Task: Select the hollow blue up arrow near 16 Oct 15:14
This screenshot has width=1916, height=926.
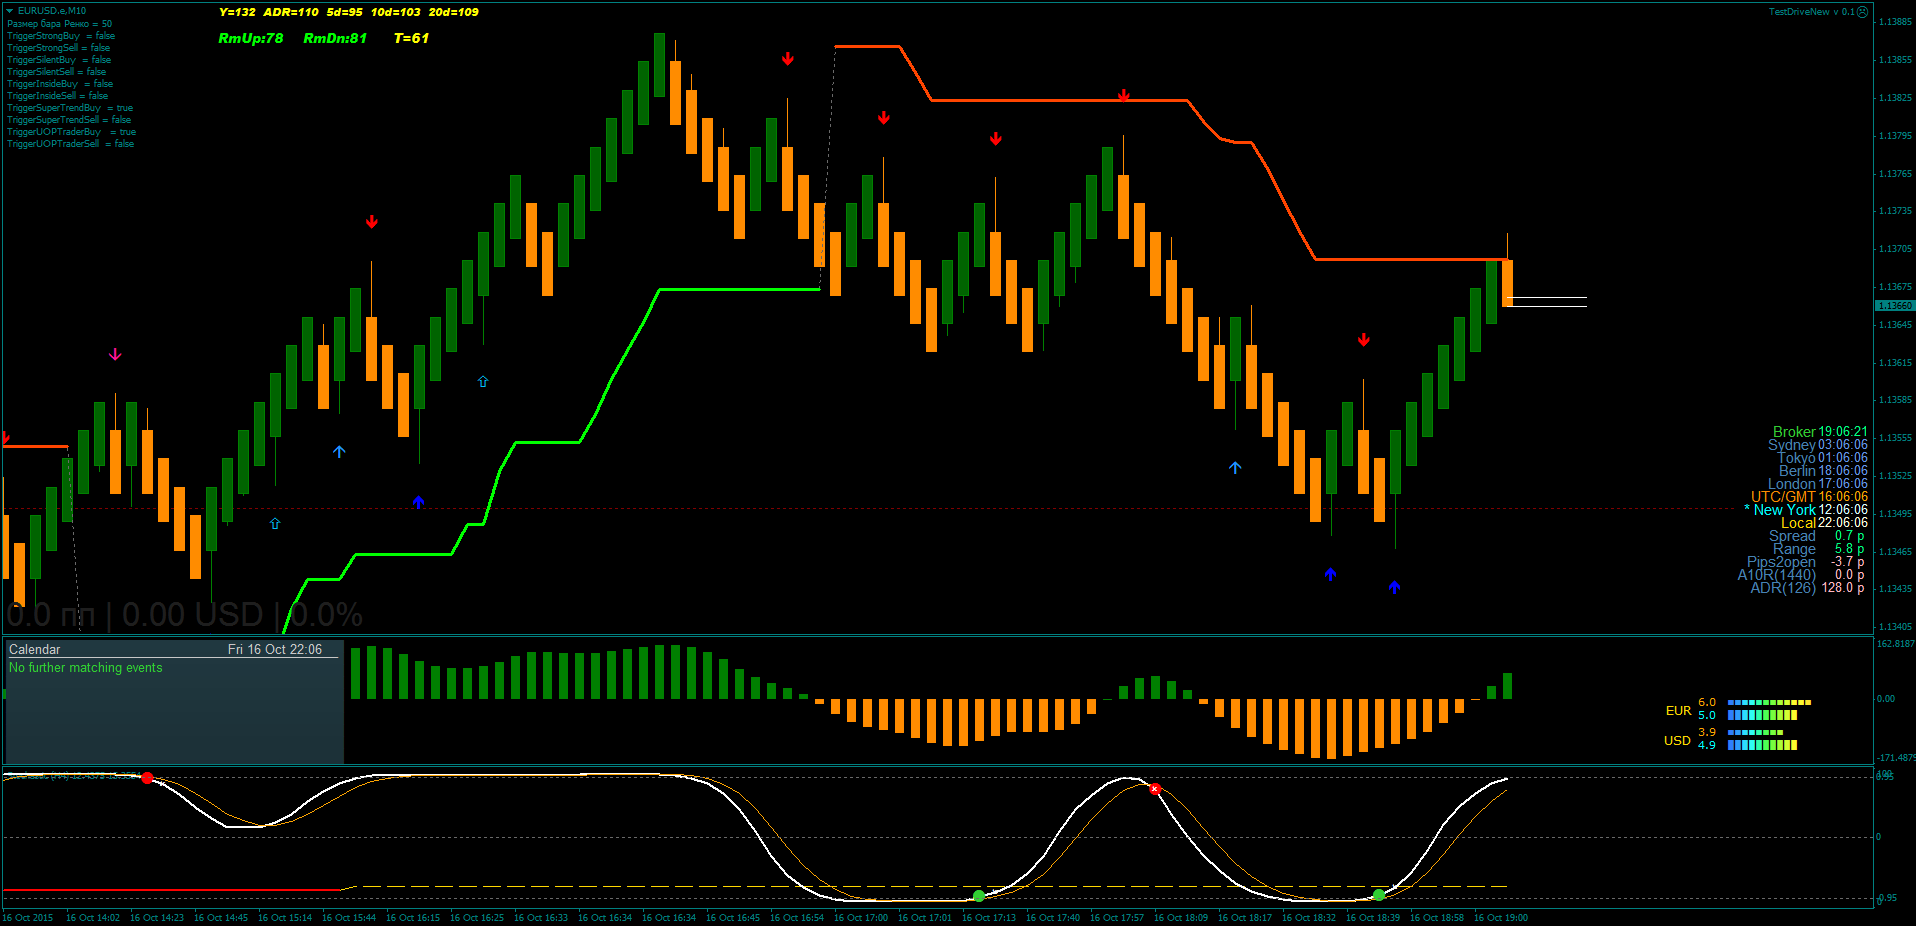Action: click(275, 524)
